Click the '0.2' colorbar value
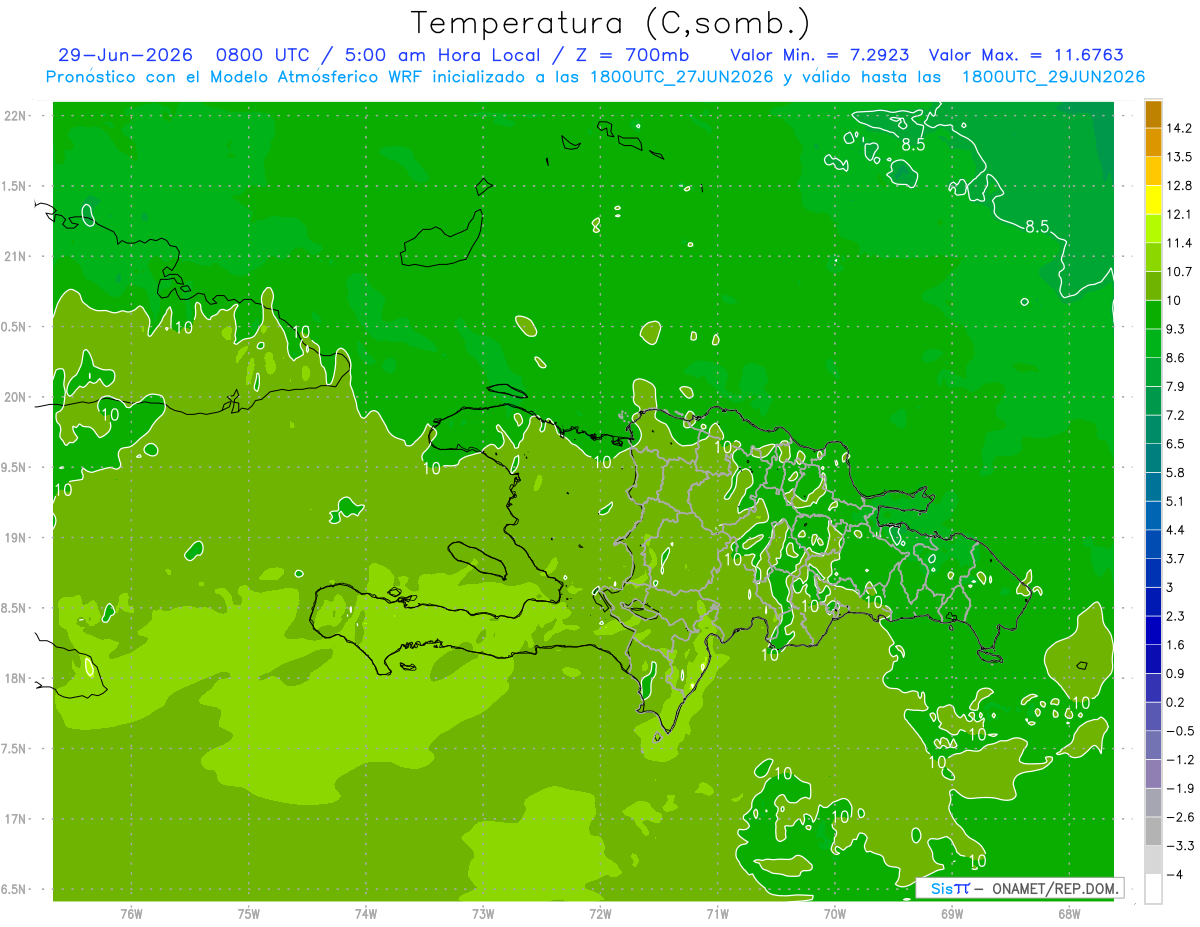1200x927 pixels. (1176, 702)
